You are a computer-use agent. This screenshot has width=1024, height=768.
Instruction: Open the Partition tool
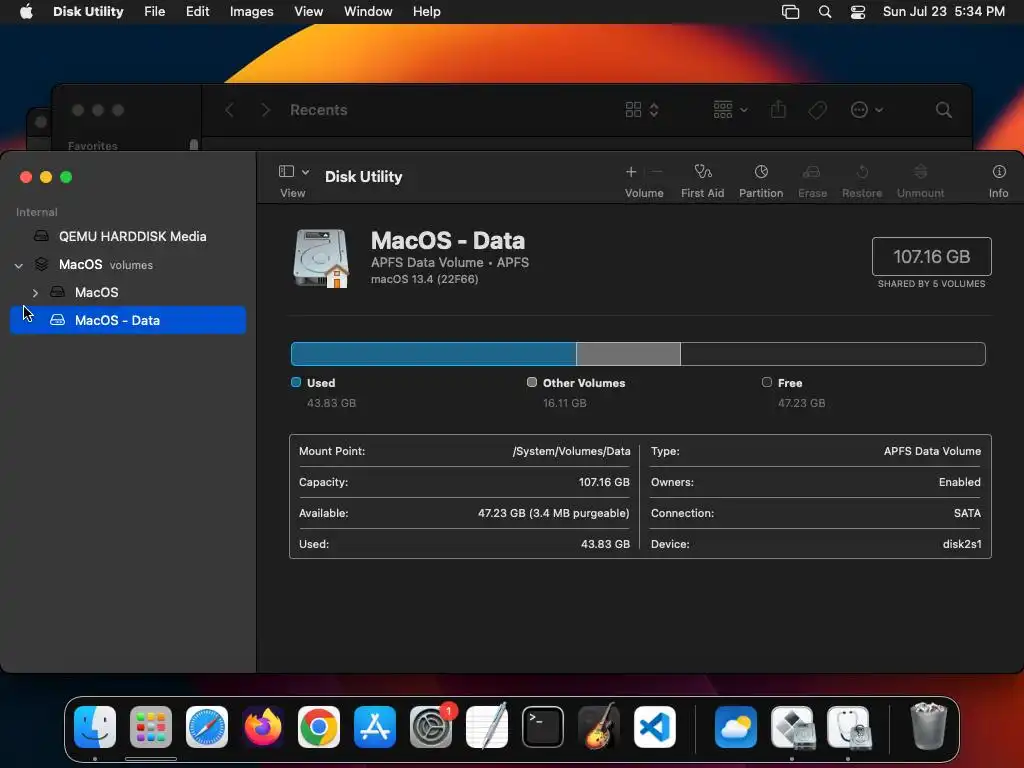[761, 172]
